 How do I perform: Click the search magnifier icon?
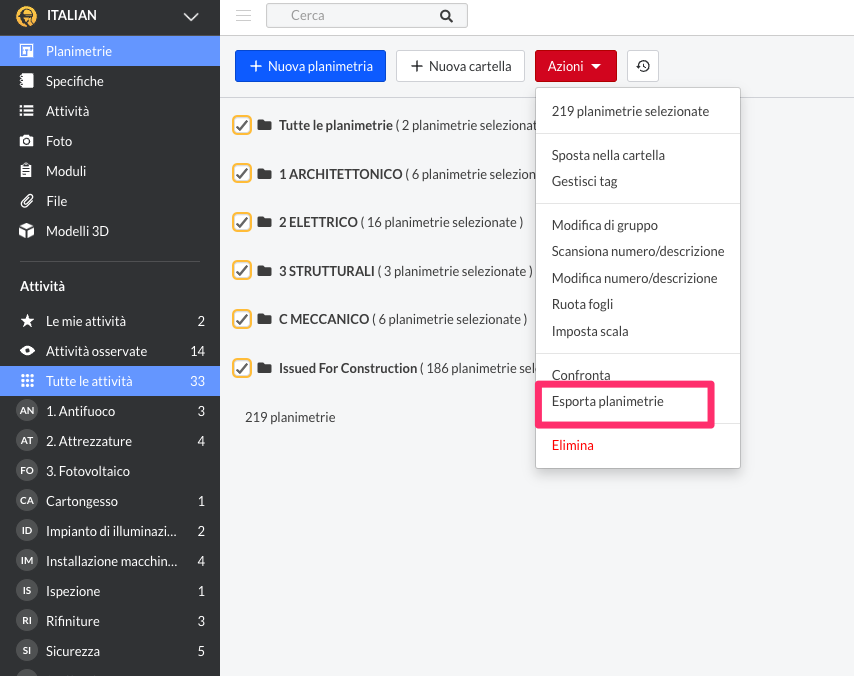(446, 16)
